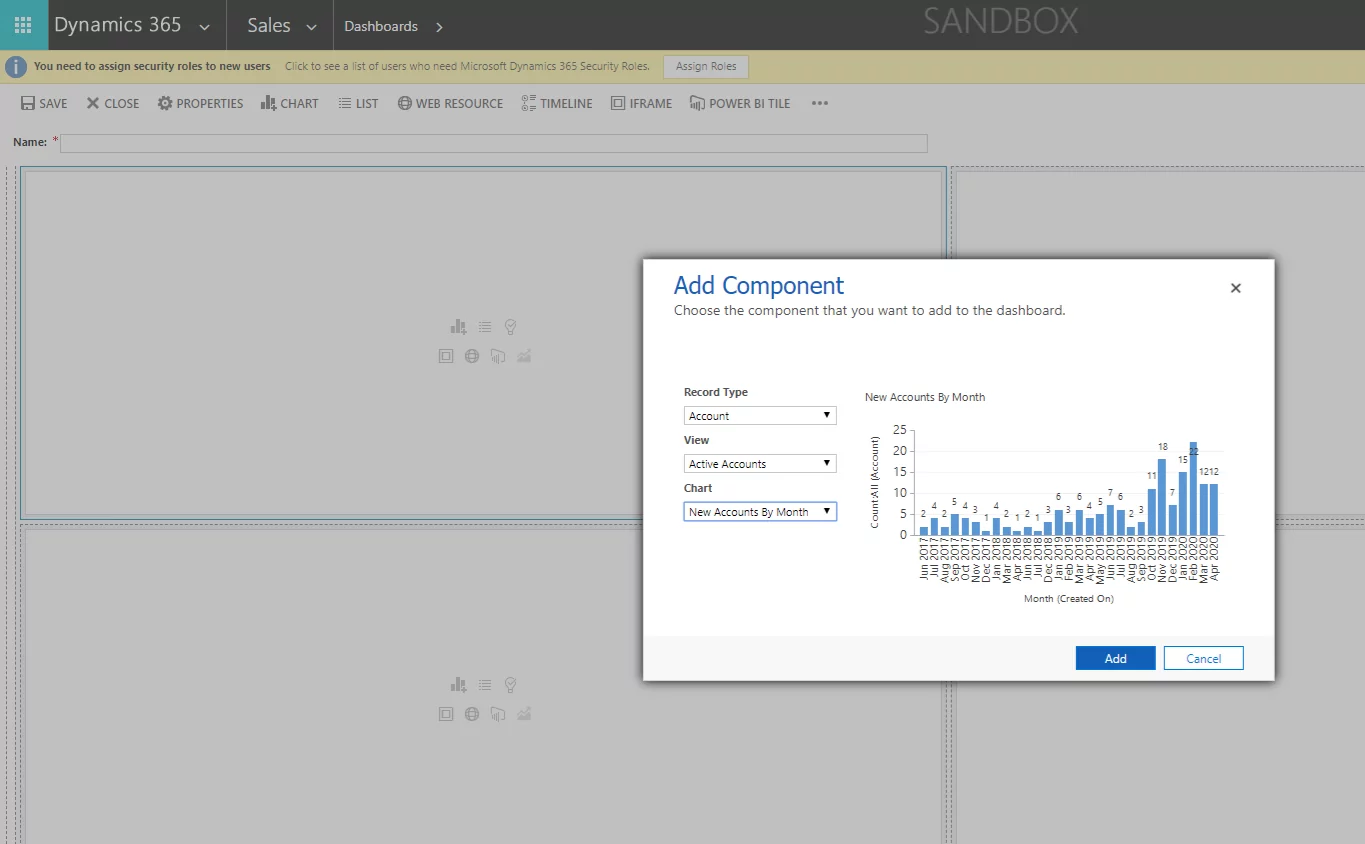1365x844 pixels.
Task: Click web resource globe icon in second section
Action: tap(472, 714)
